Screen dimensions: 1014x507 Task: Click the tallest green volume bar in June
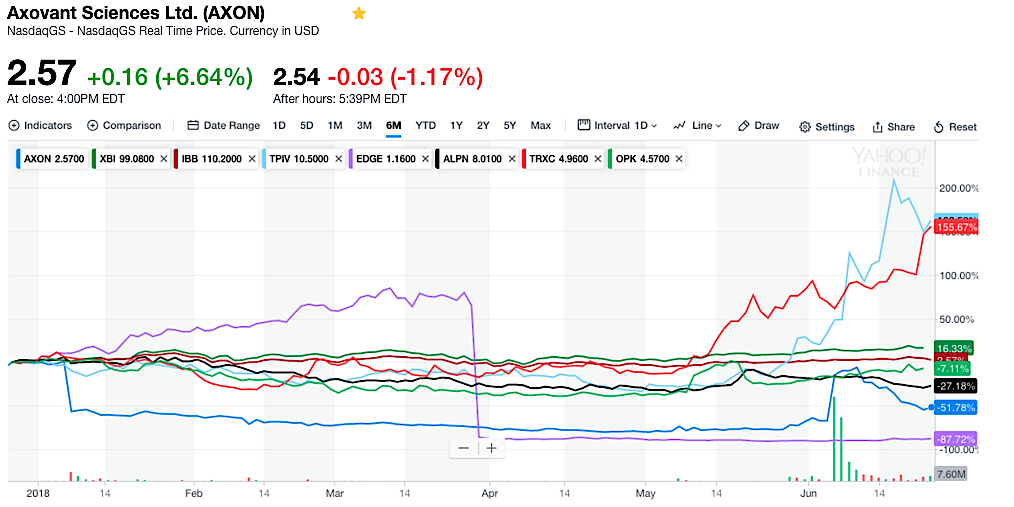(x=834, y=439)
